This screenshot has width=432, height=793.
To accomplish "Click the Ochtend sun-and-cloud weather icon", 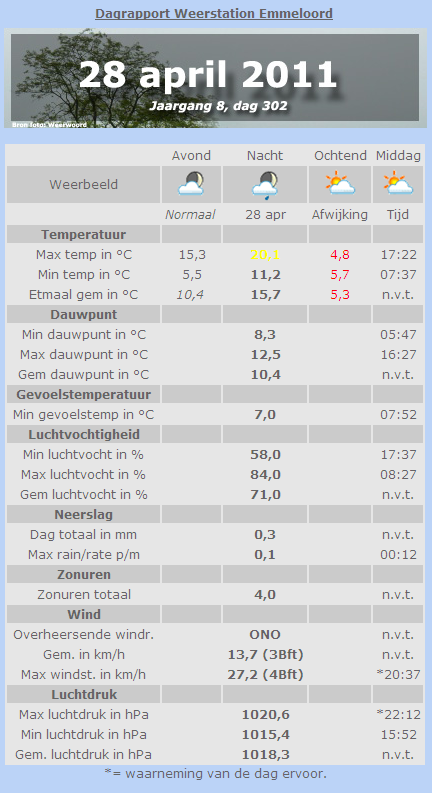I will click(340, 183).
